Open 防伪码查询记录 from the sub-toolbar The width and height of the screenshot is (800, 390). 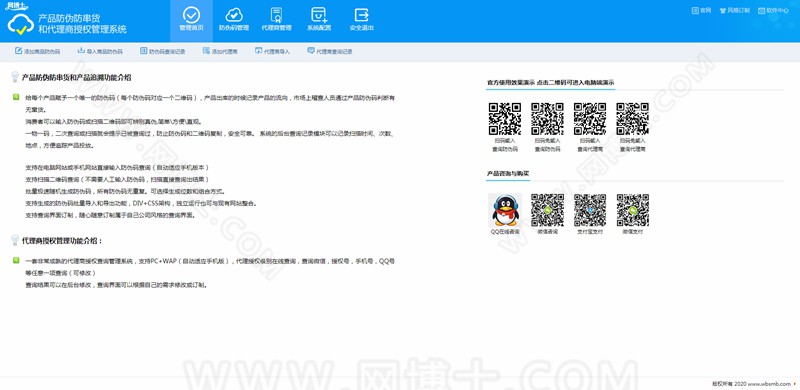pyautogui.click(x=162, y=52)
